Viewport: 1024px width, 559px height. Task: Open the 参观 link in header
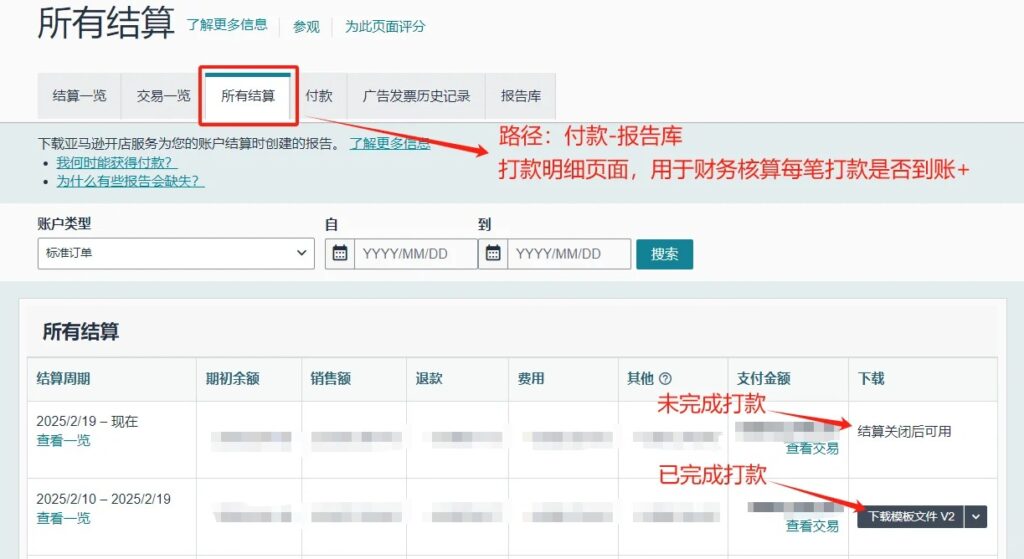(x=306, y=27)
